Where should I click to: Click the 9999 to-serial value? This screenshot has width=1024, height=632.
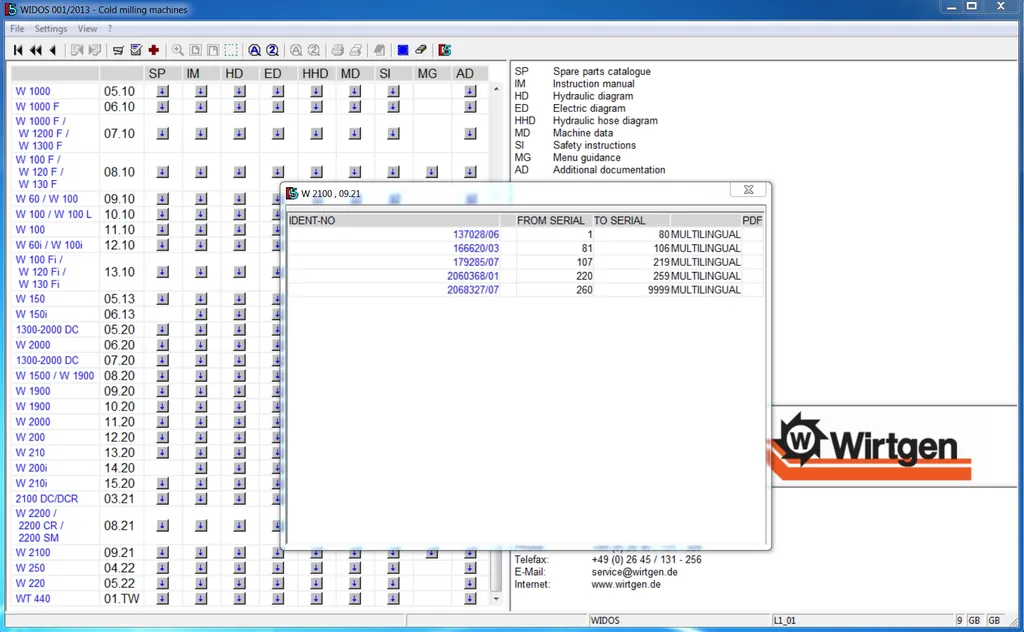coord(659,290)
